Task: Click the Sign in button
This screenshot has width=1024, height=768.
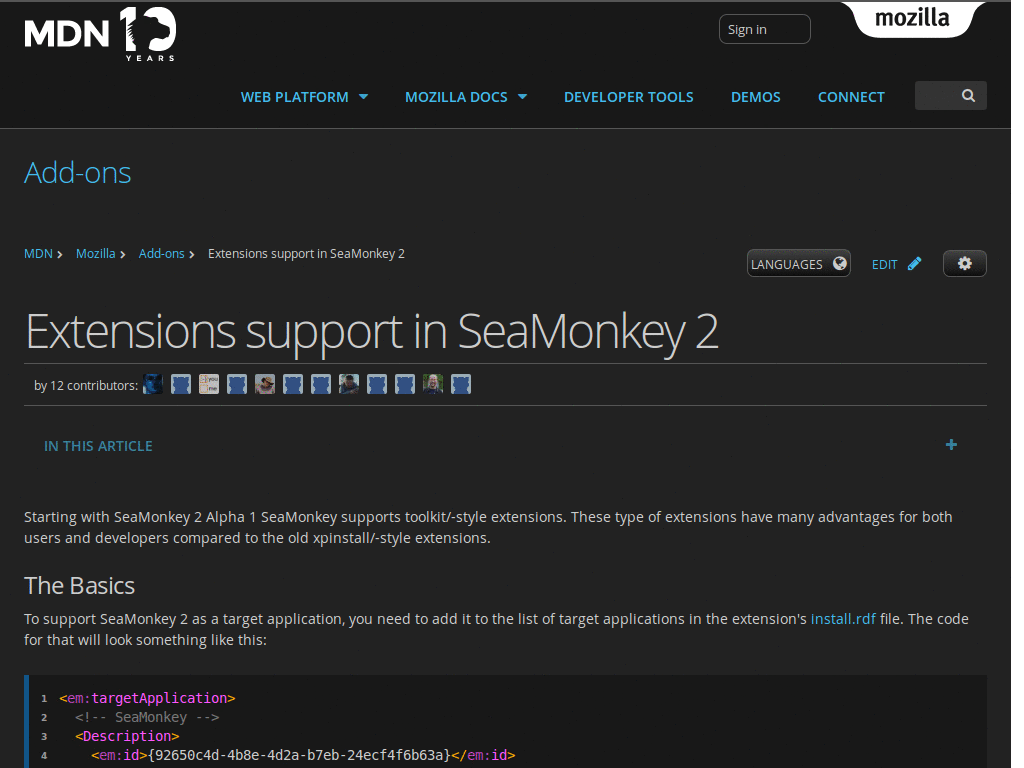Action: 765,29
